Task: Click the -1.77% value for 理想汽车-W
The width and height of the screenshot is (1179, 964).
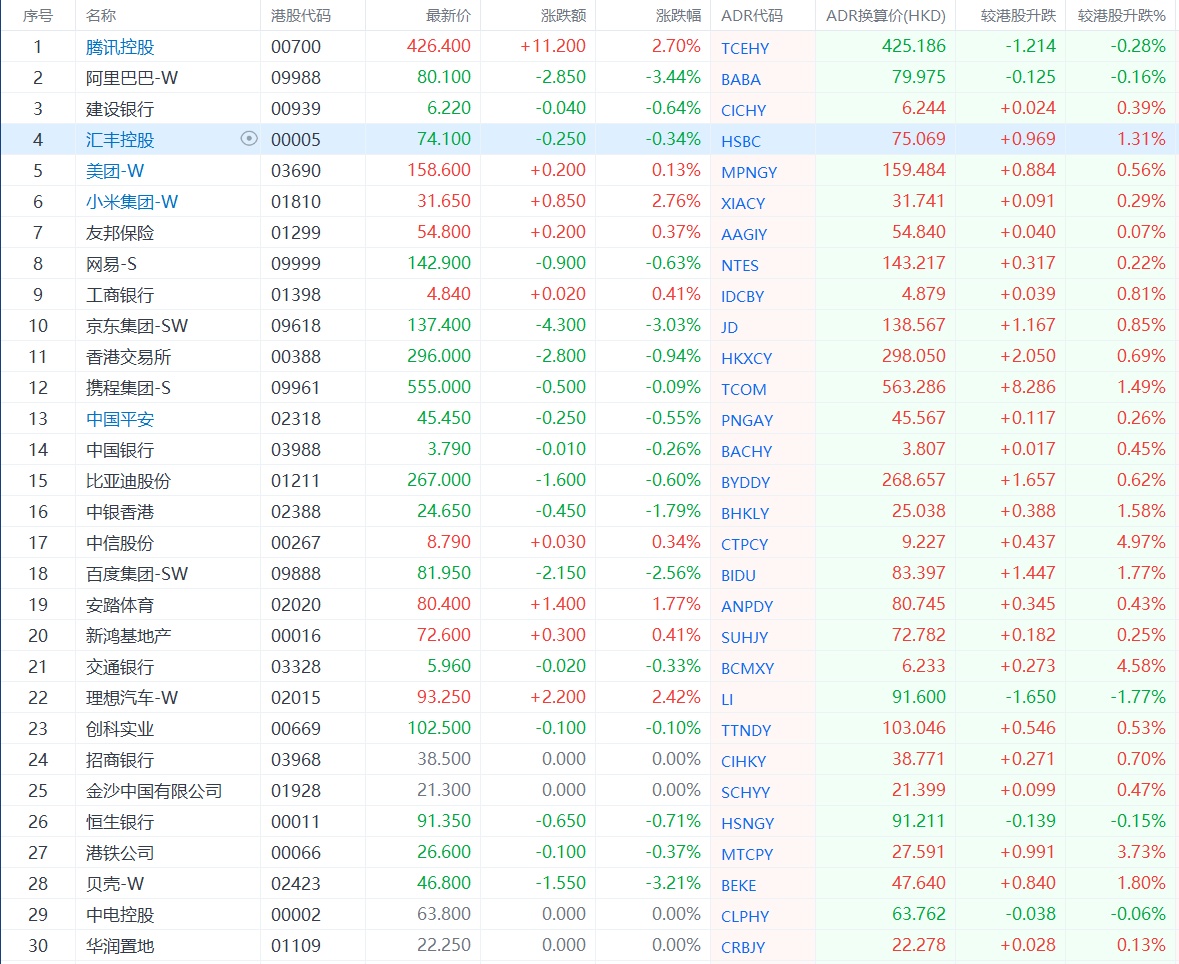Action: [x=1138, y=697]
